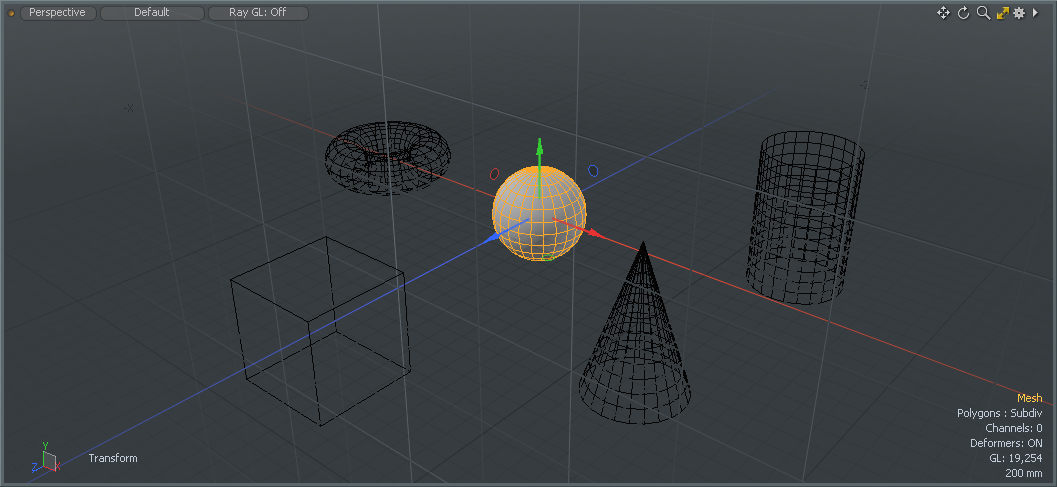1057x487 pixels.
Task: Expand the arrow menu next to gear
Action: (x=1035, y=13)
